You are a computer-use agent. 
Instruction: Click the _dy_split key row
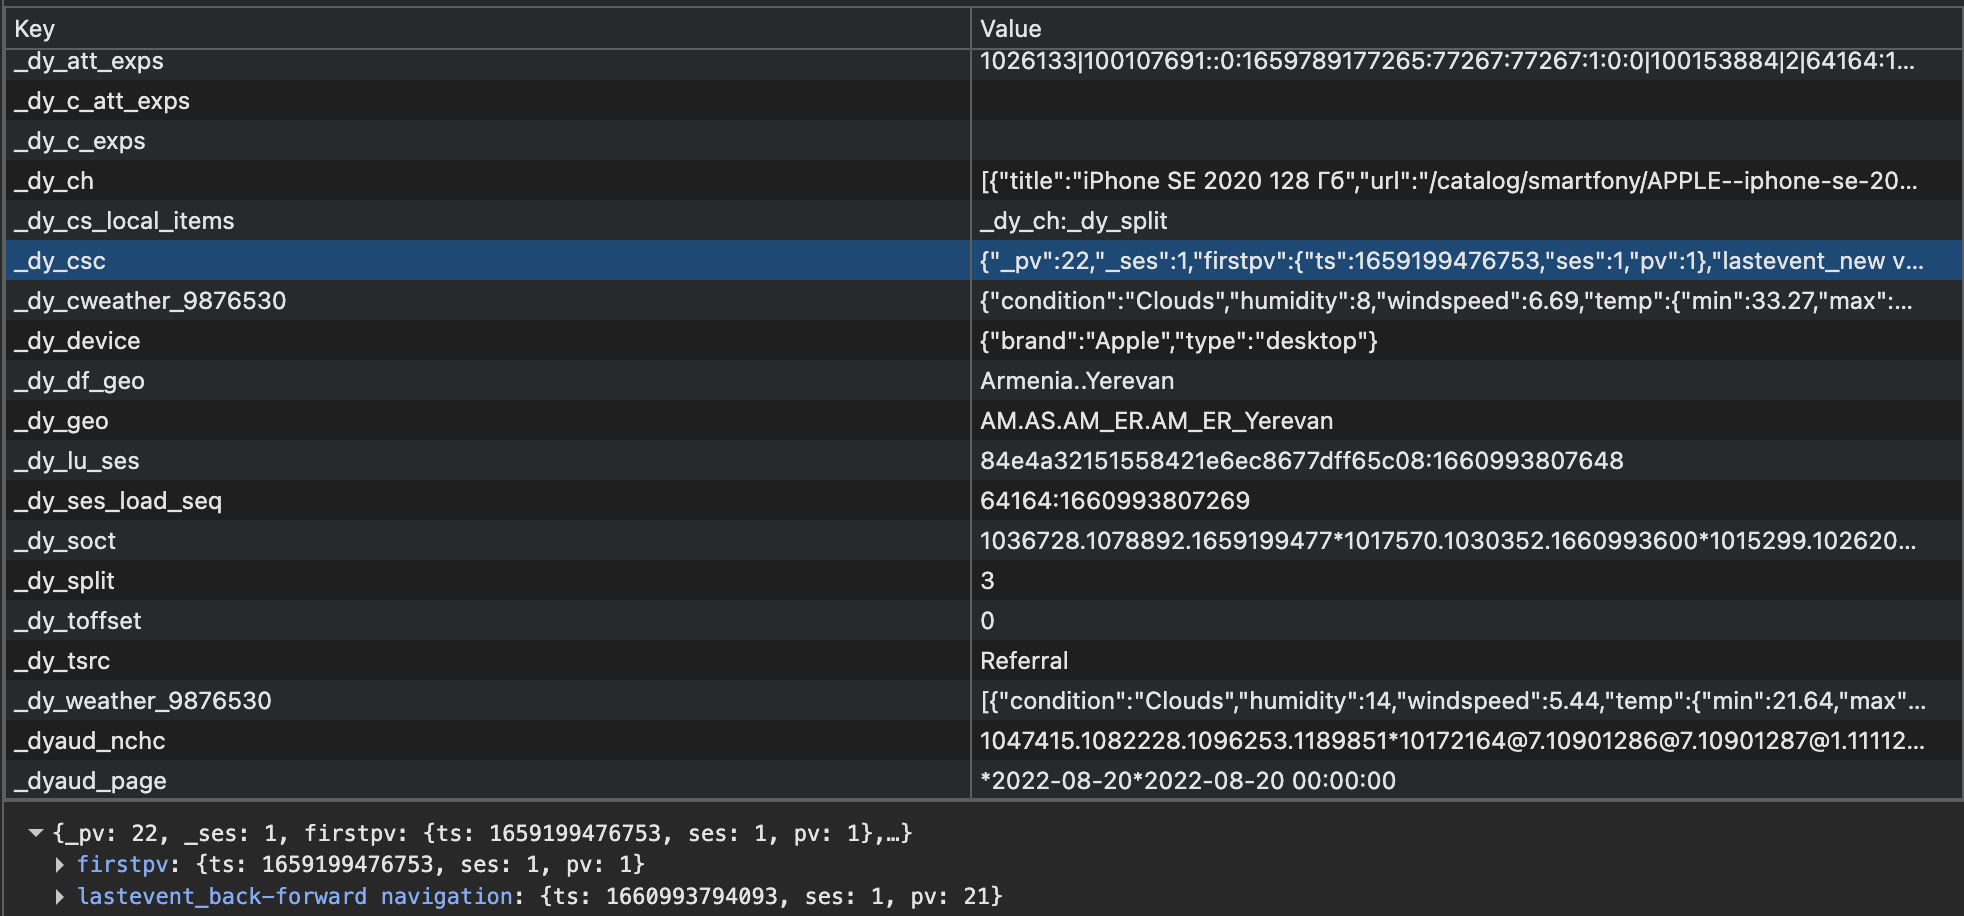pos(65,581)
